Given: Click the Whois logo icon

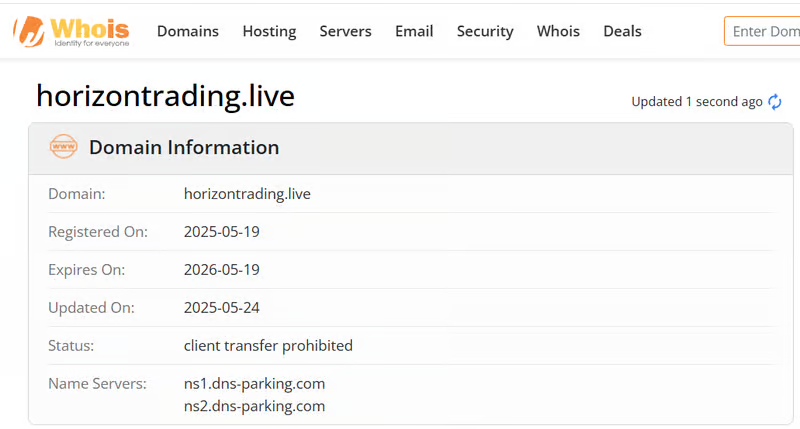Looking at the screenshot, I should tap(30, 31).
